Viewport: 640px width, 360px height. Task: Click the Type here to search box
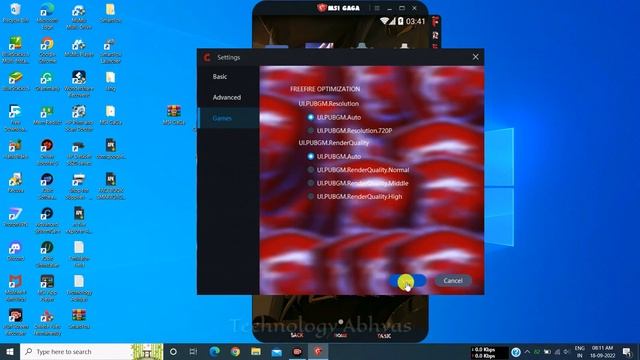91,351
